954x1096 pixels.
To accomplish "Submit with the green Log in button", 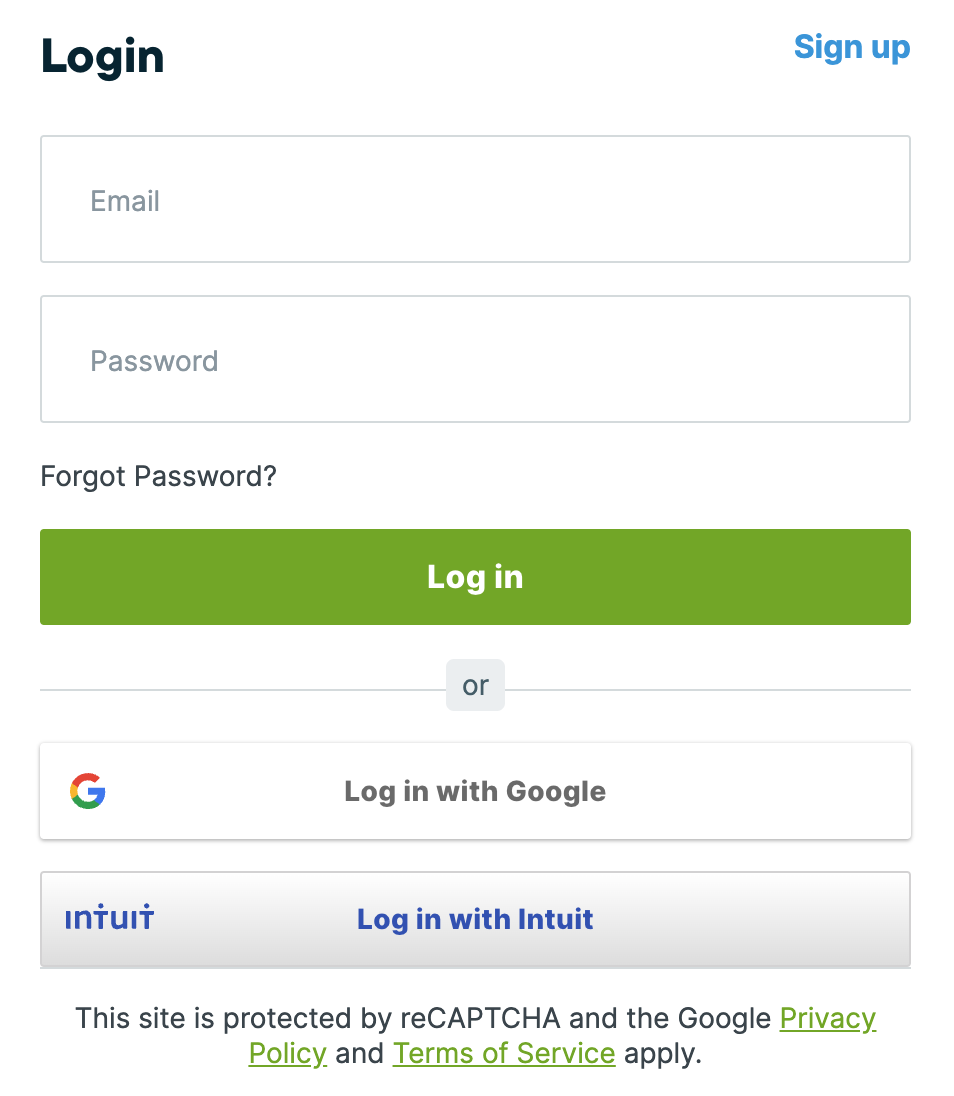I will click(x=475, y=577).
